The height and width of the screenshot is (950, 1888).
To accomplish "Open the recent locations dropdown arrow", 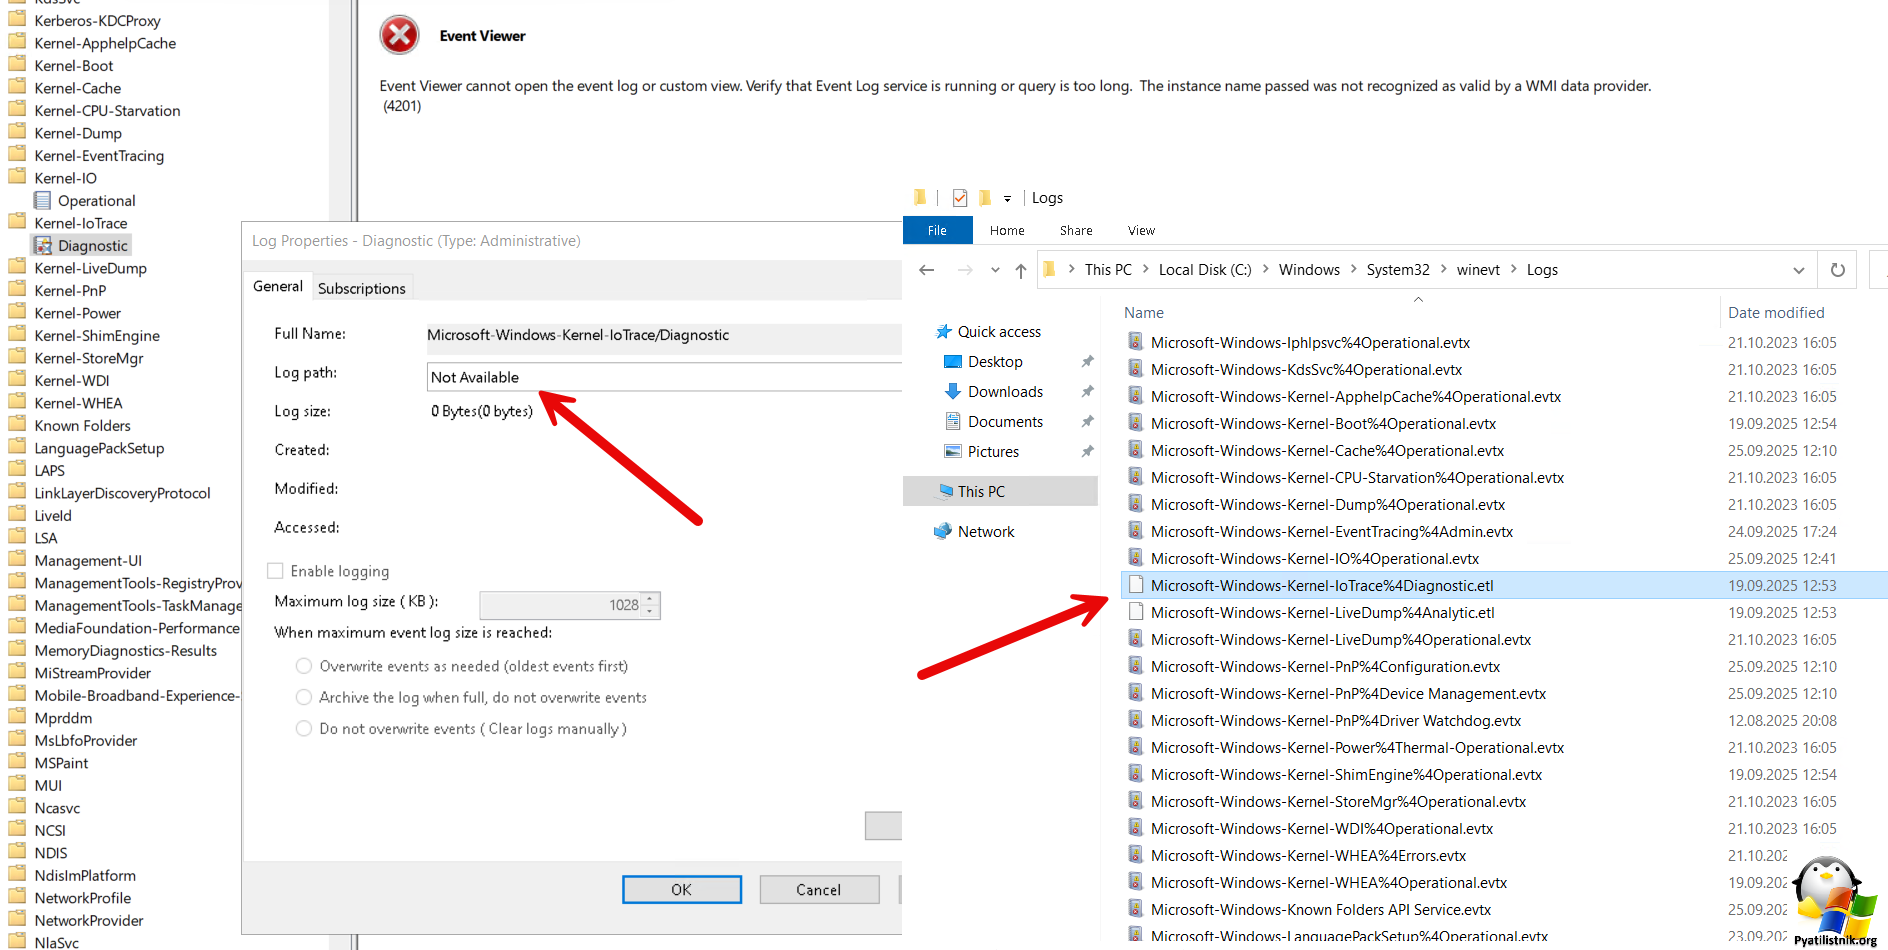I will coord(995,270).
